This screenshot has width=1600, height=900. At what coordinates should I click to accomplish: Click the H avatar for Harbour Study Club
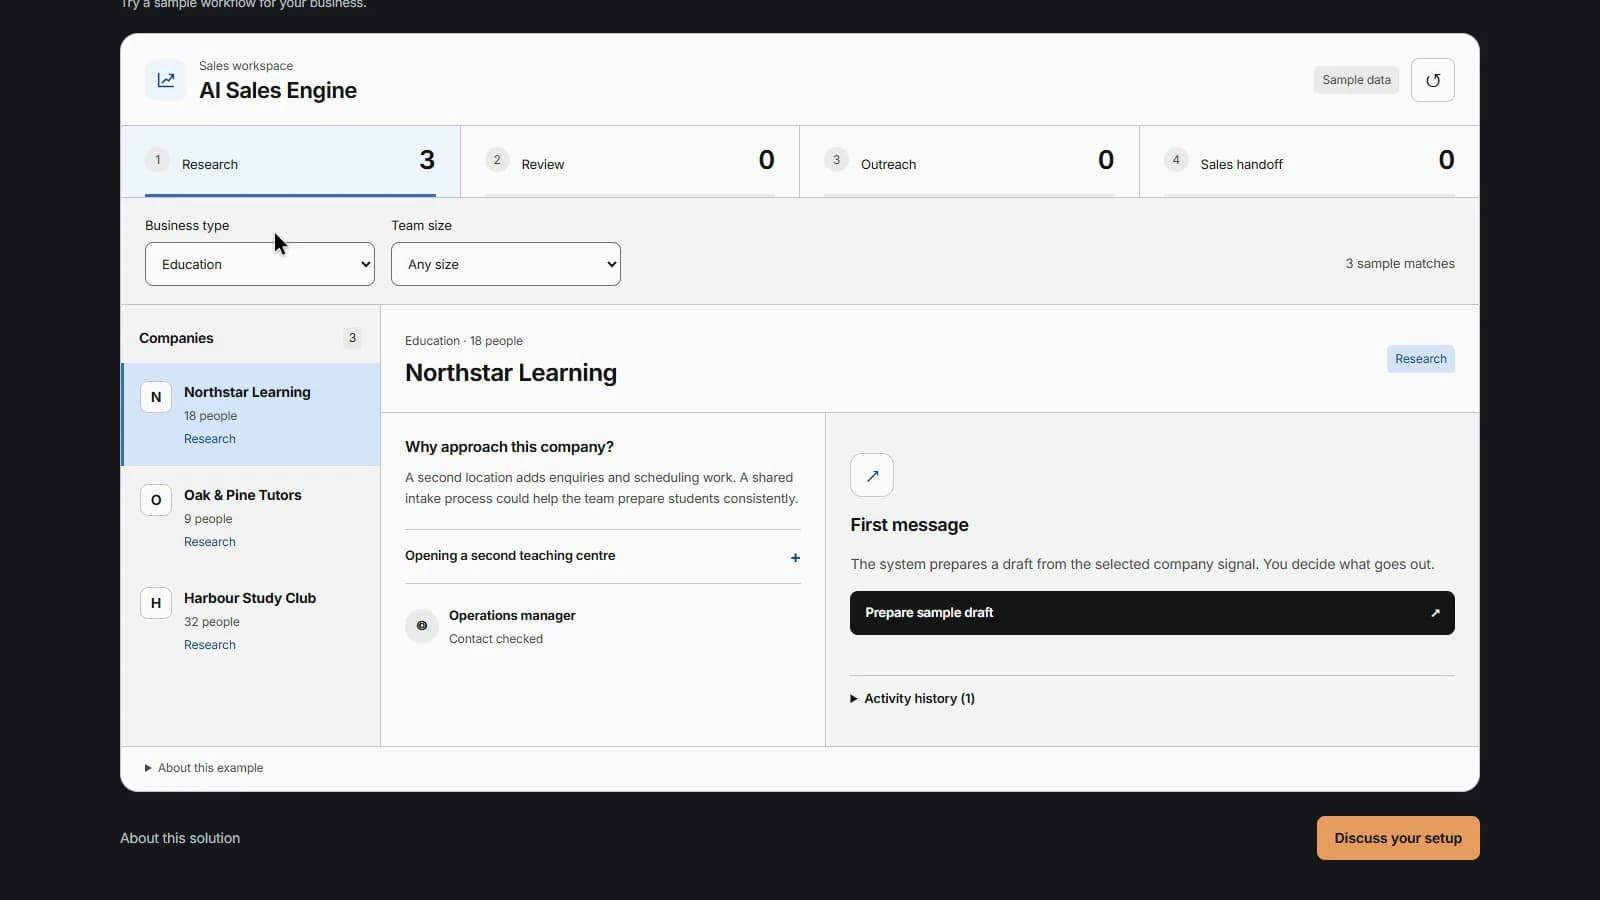(156, 603)
